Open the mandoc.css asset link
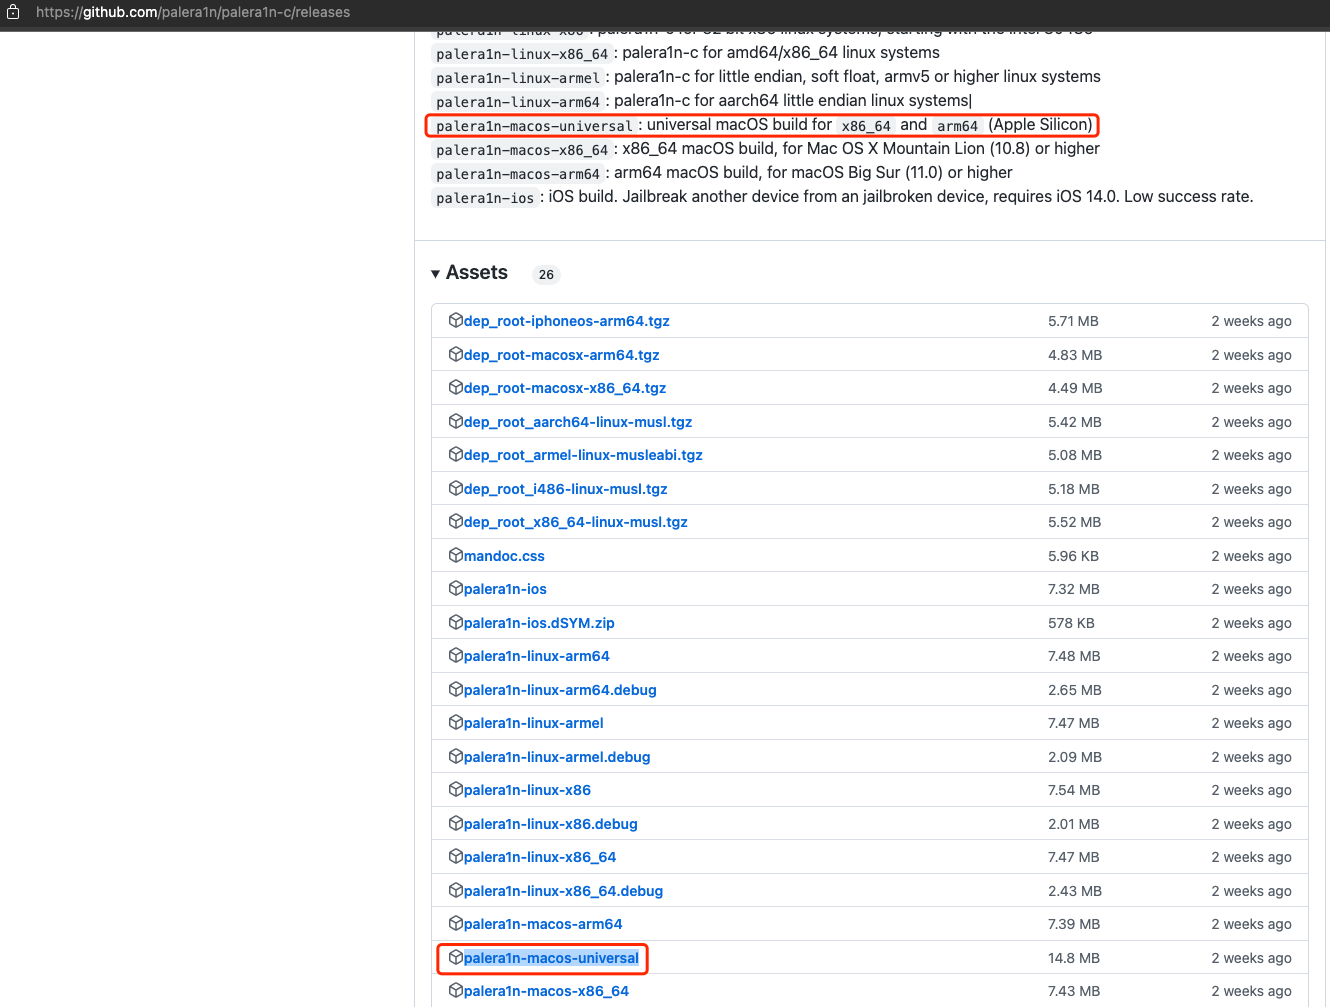The height and width of the screenshot is (1007, 1330). [x=504, y=556]
